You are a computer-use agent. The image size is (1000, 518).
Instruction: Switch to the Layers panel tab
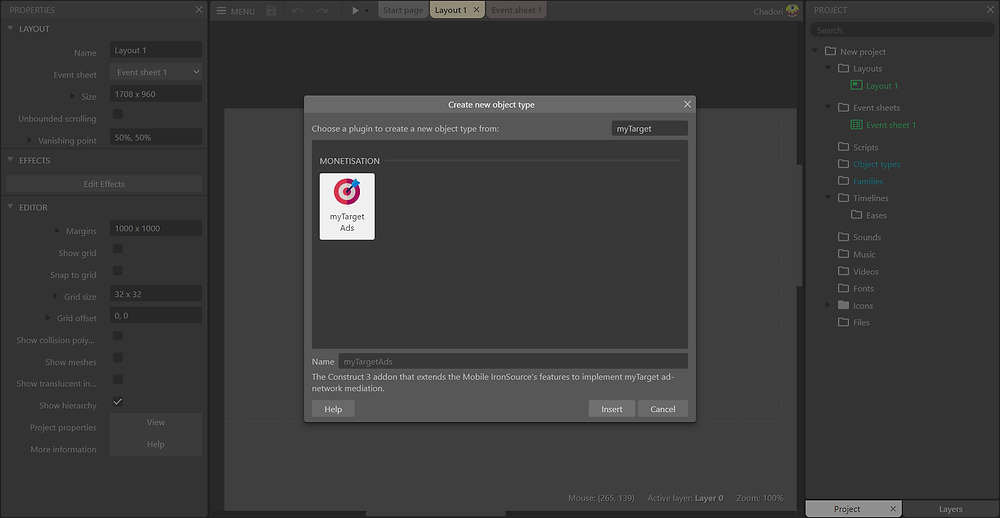point(951,509)
